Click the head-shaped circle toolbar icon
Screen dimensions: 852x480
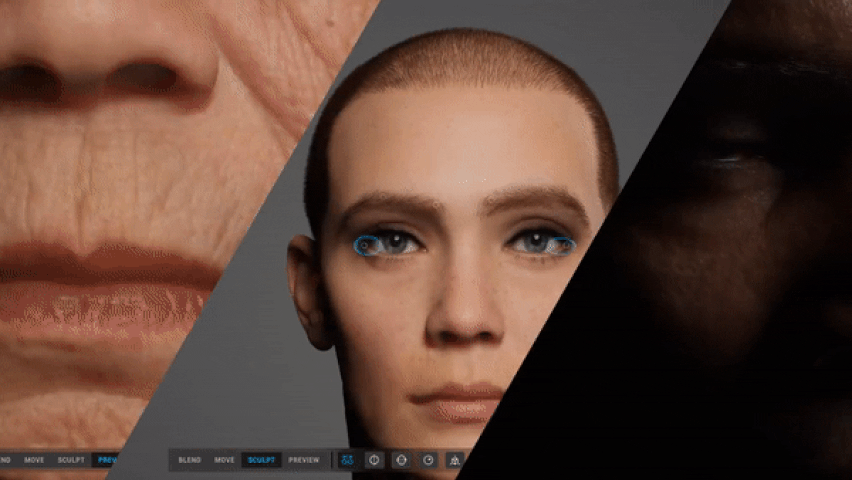point(401,460)
